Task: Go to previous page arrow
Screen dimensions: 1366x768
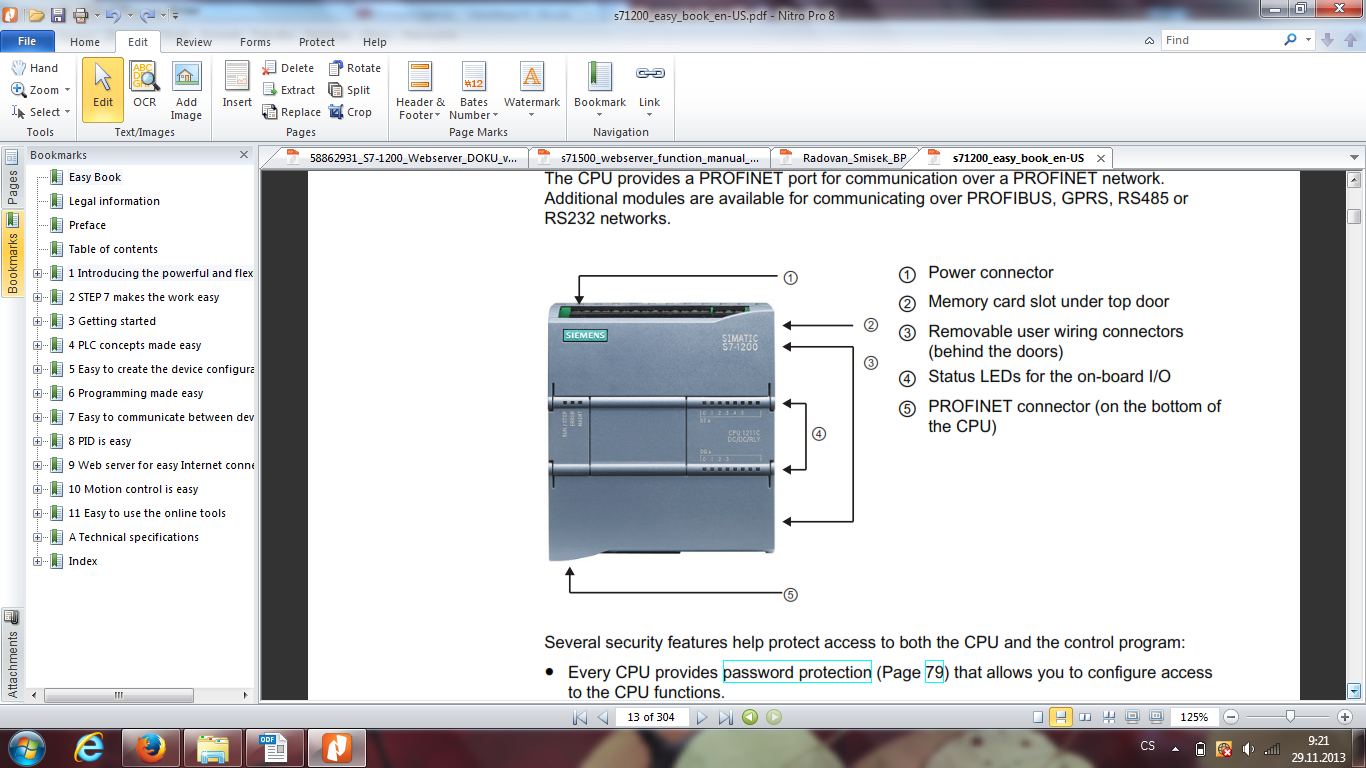Action: 603,717
